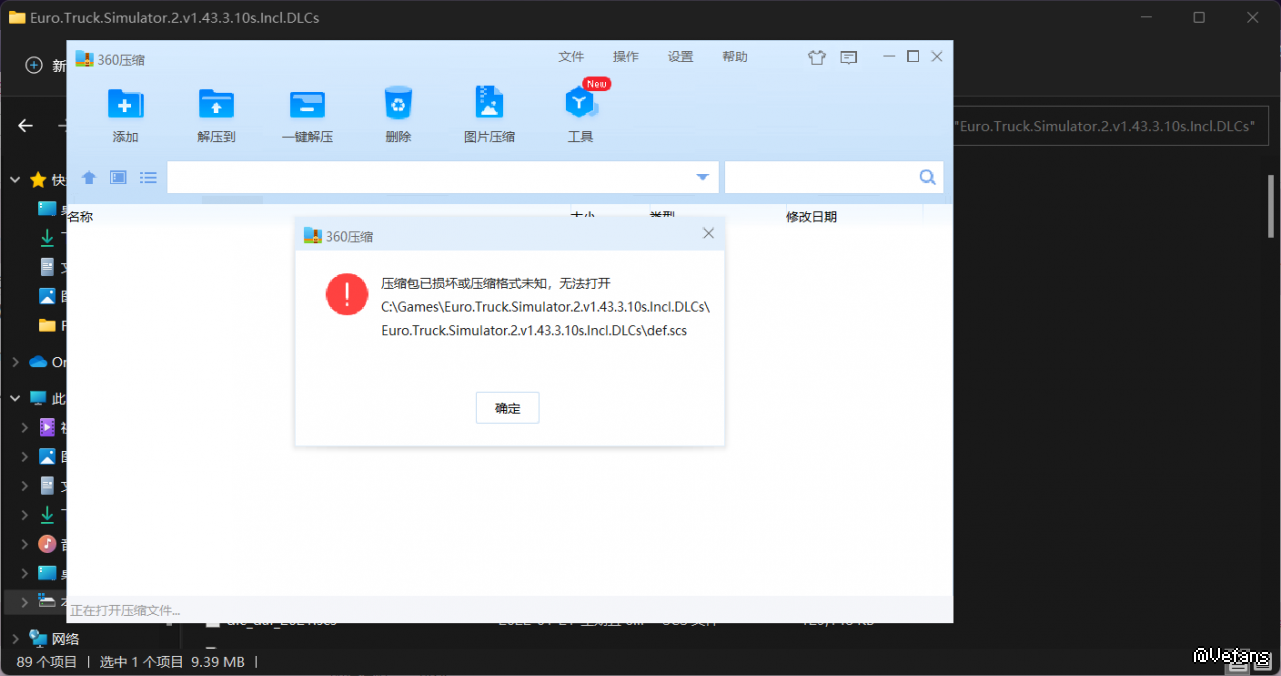
Task: Click the Explorer window title folder icon
Action: tap(16, 17)
